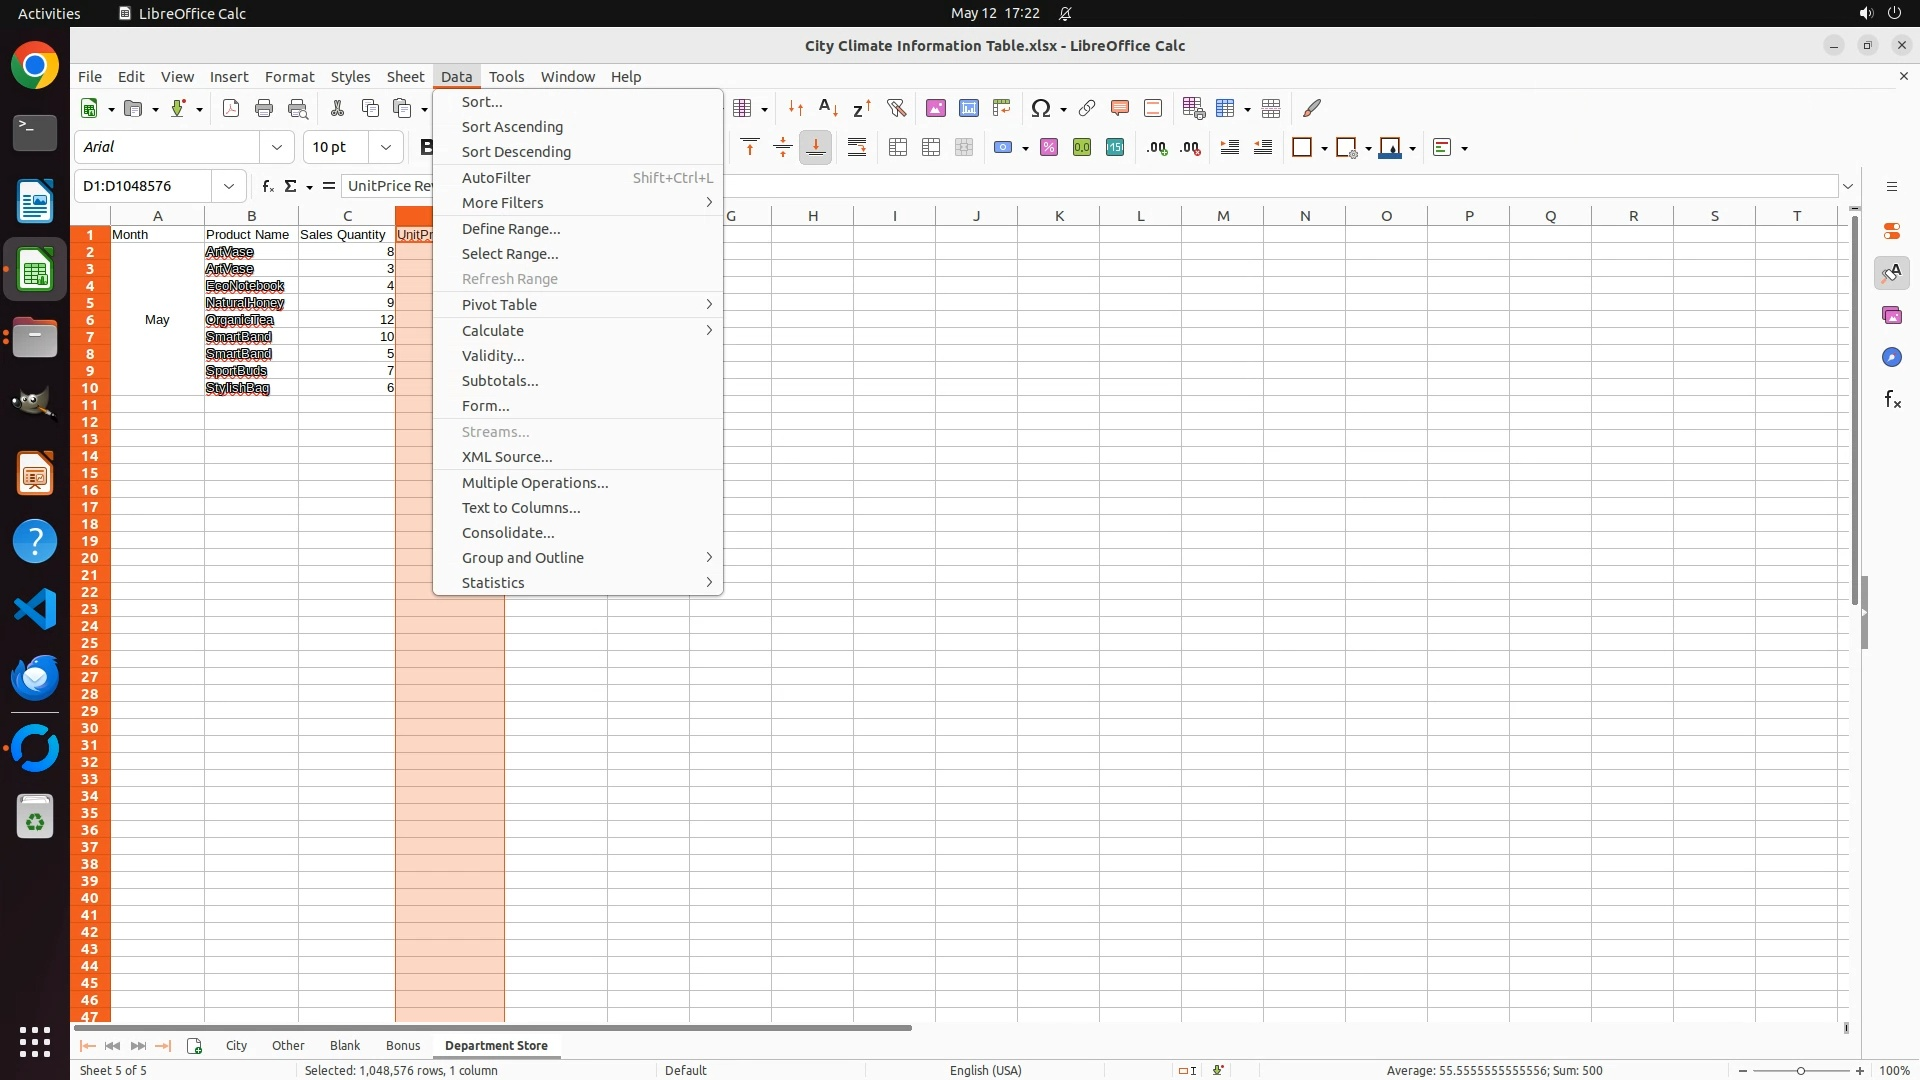Viewport: 1920px width, 1080px height.
Task: Click the Format as Percent icon
Action: click(1049, 148)
